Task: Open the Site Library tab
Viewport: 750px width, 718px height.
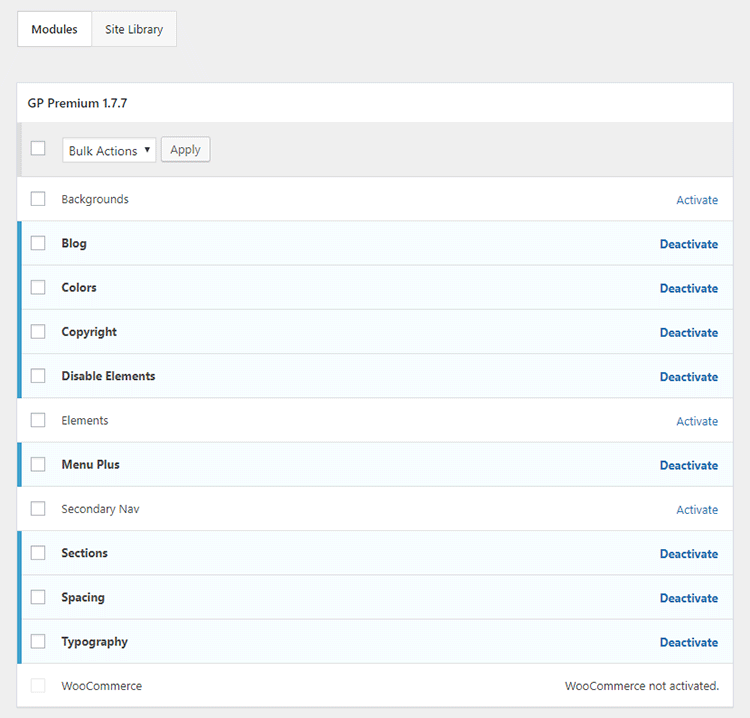Action: pos(134,29)
